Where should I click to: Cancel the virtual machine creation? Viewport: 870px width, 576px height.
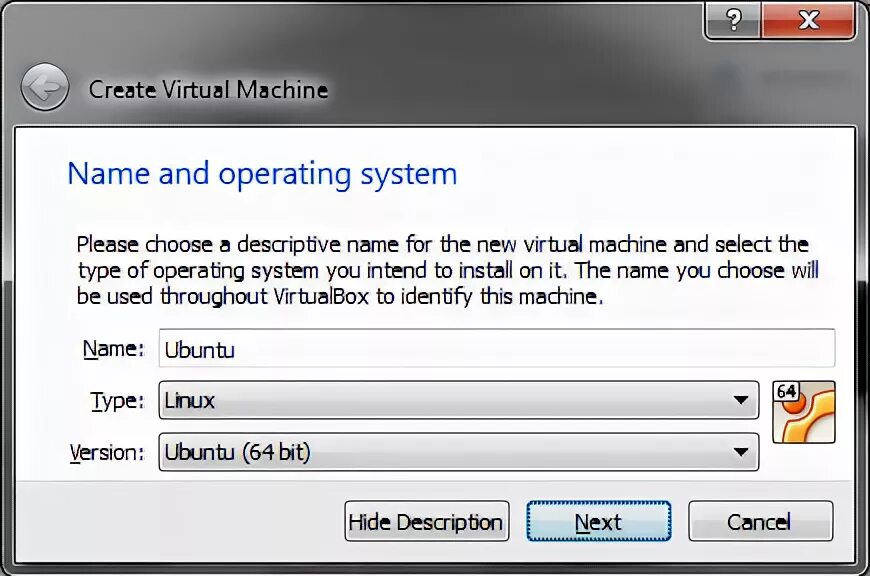point(761,521)
